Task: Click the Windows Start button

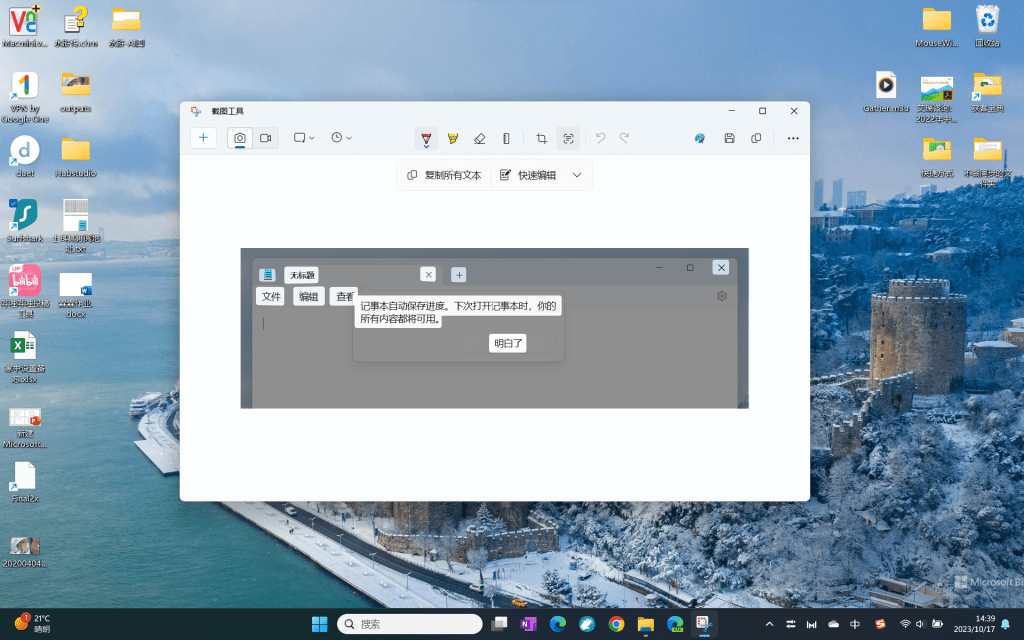Action: [319, 624]
